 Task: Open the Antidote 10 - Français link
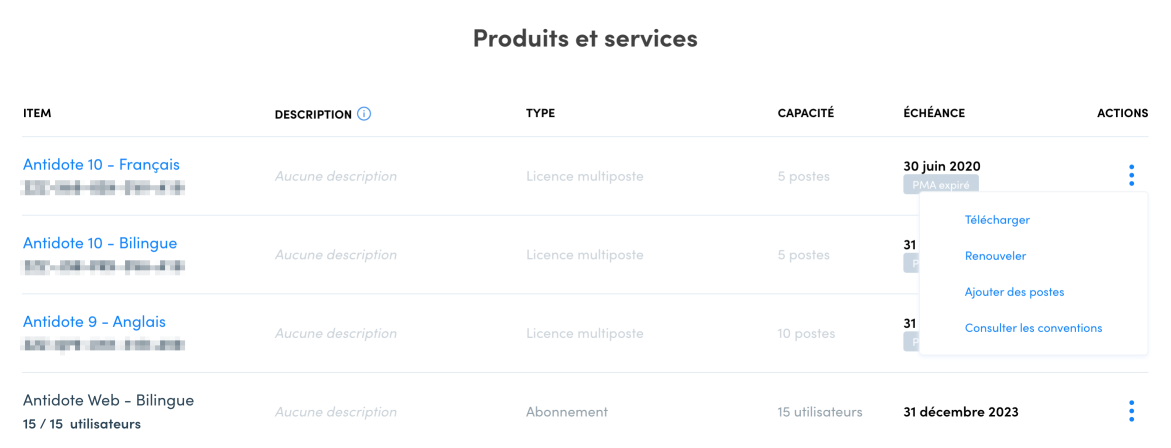click(x=102, y=164)
